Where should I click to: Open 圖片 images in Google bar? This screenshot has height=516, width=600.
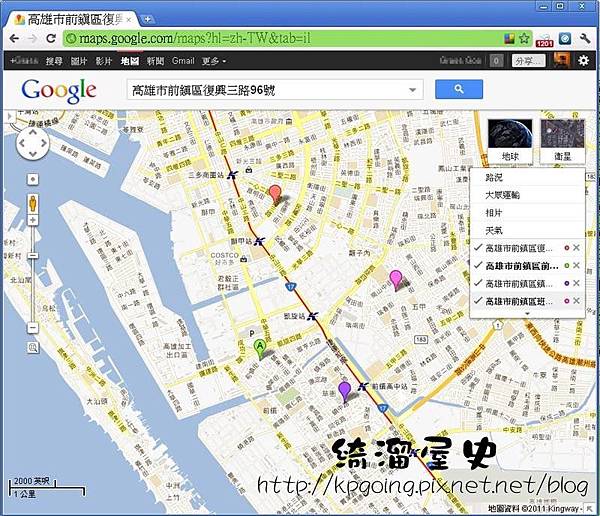click(x=79, y=61)
